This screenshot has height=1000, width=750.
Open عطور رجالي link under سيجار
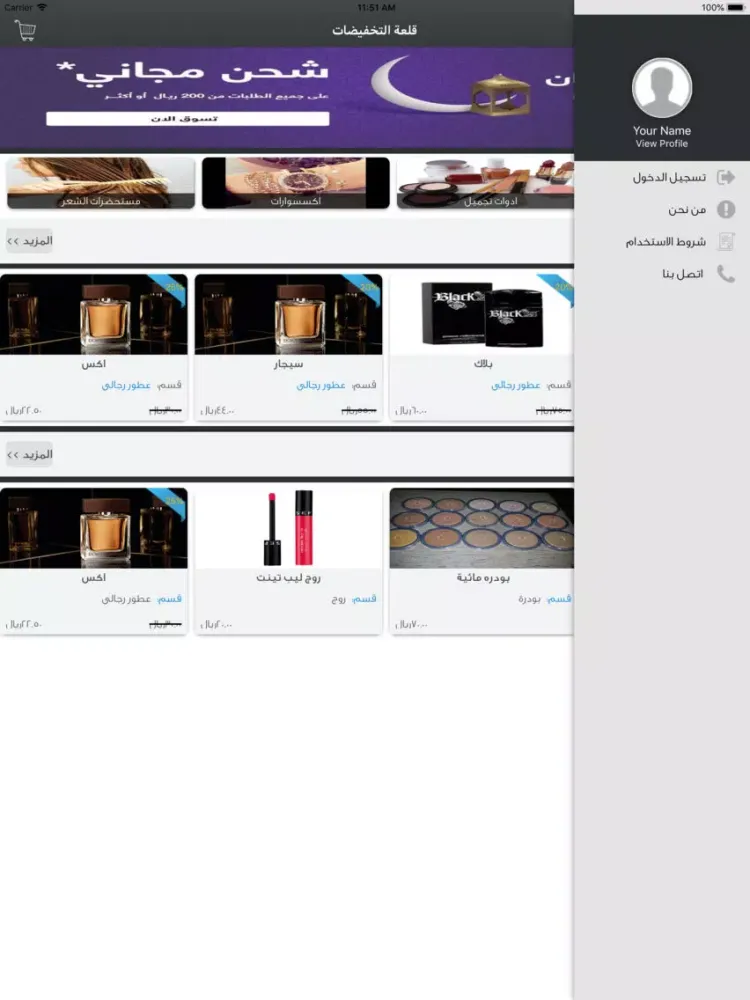pos(321,385)
